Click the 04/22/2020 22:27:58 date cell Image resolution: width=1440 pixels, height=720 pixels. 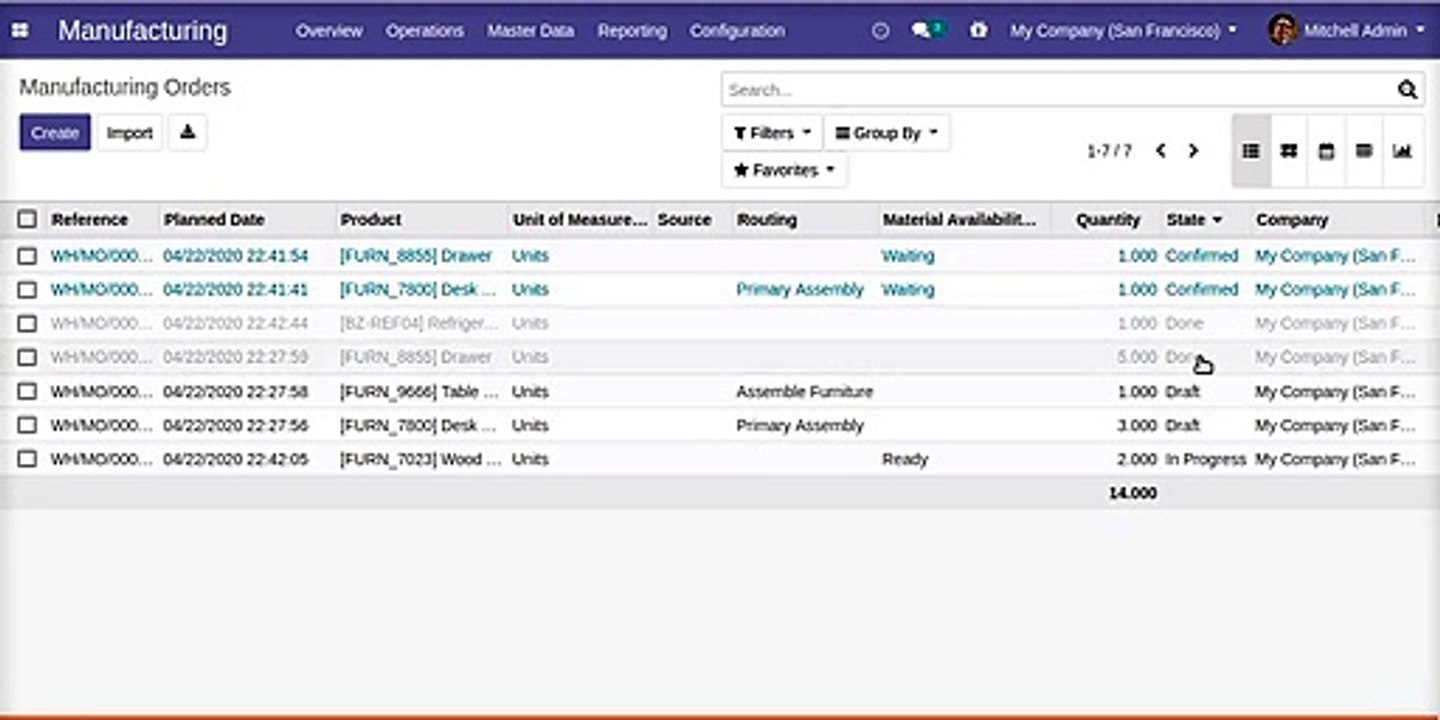click(236, 392)
